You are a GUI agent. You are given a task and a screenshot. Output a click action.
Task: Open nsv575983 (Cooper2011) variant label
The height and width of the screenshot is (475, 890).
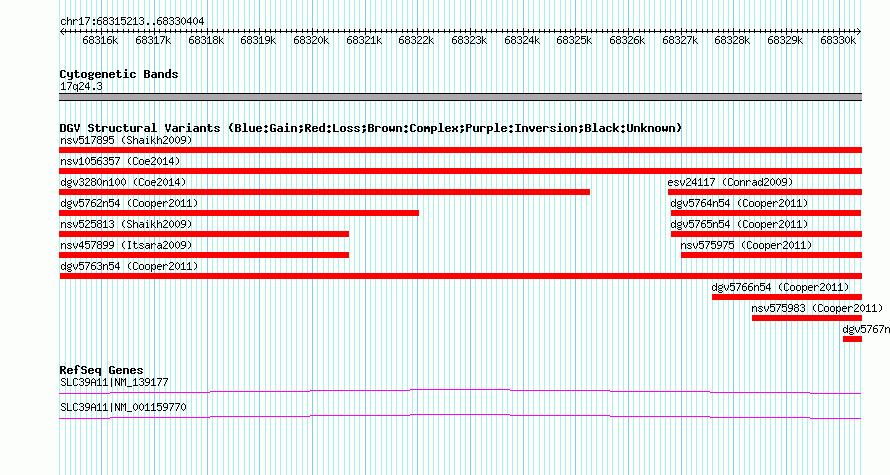click(x=817, y=308)
